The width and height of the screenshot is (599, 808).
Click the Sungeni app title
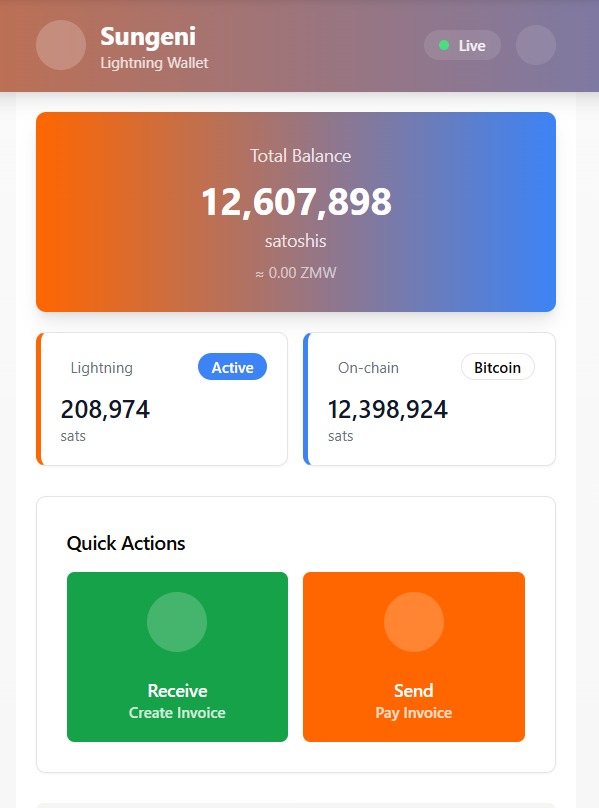click(148, 37)
